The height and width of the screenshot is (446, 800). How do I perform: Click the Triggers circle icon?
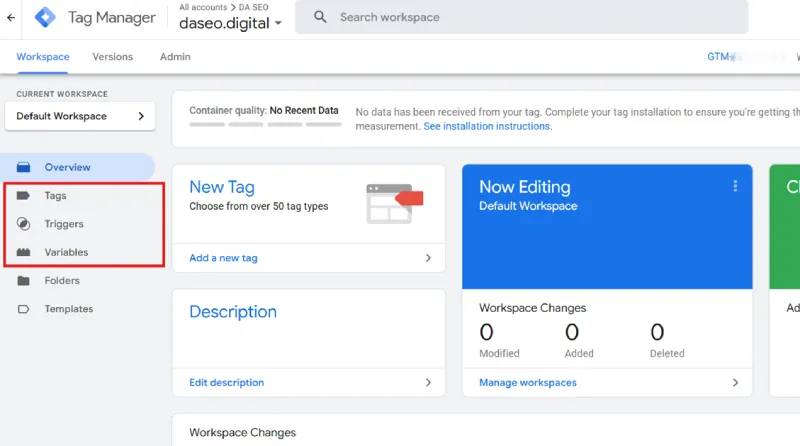pyautogui.click(x=23, y=224)
